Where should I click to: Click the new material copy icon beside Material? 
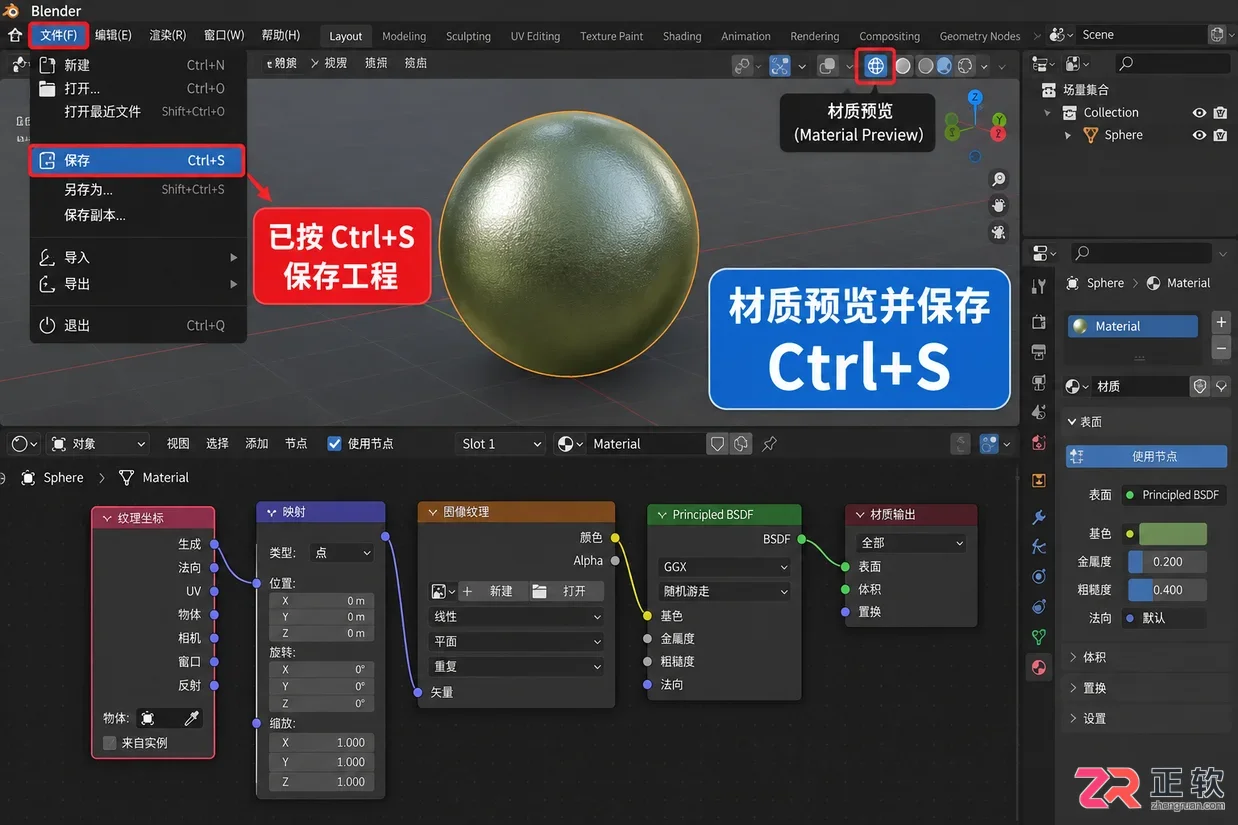tap(741, 444)
